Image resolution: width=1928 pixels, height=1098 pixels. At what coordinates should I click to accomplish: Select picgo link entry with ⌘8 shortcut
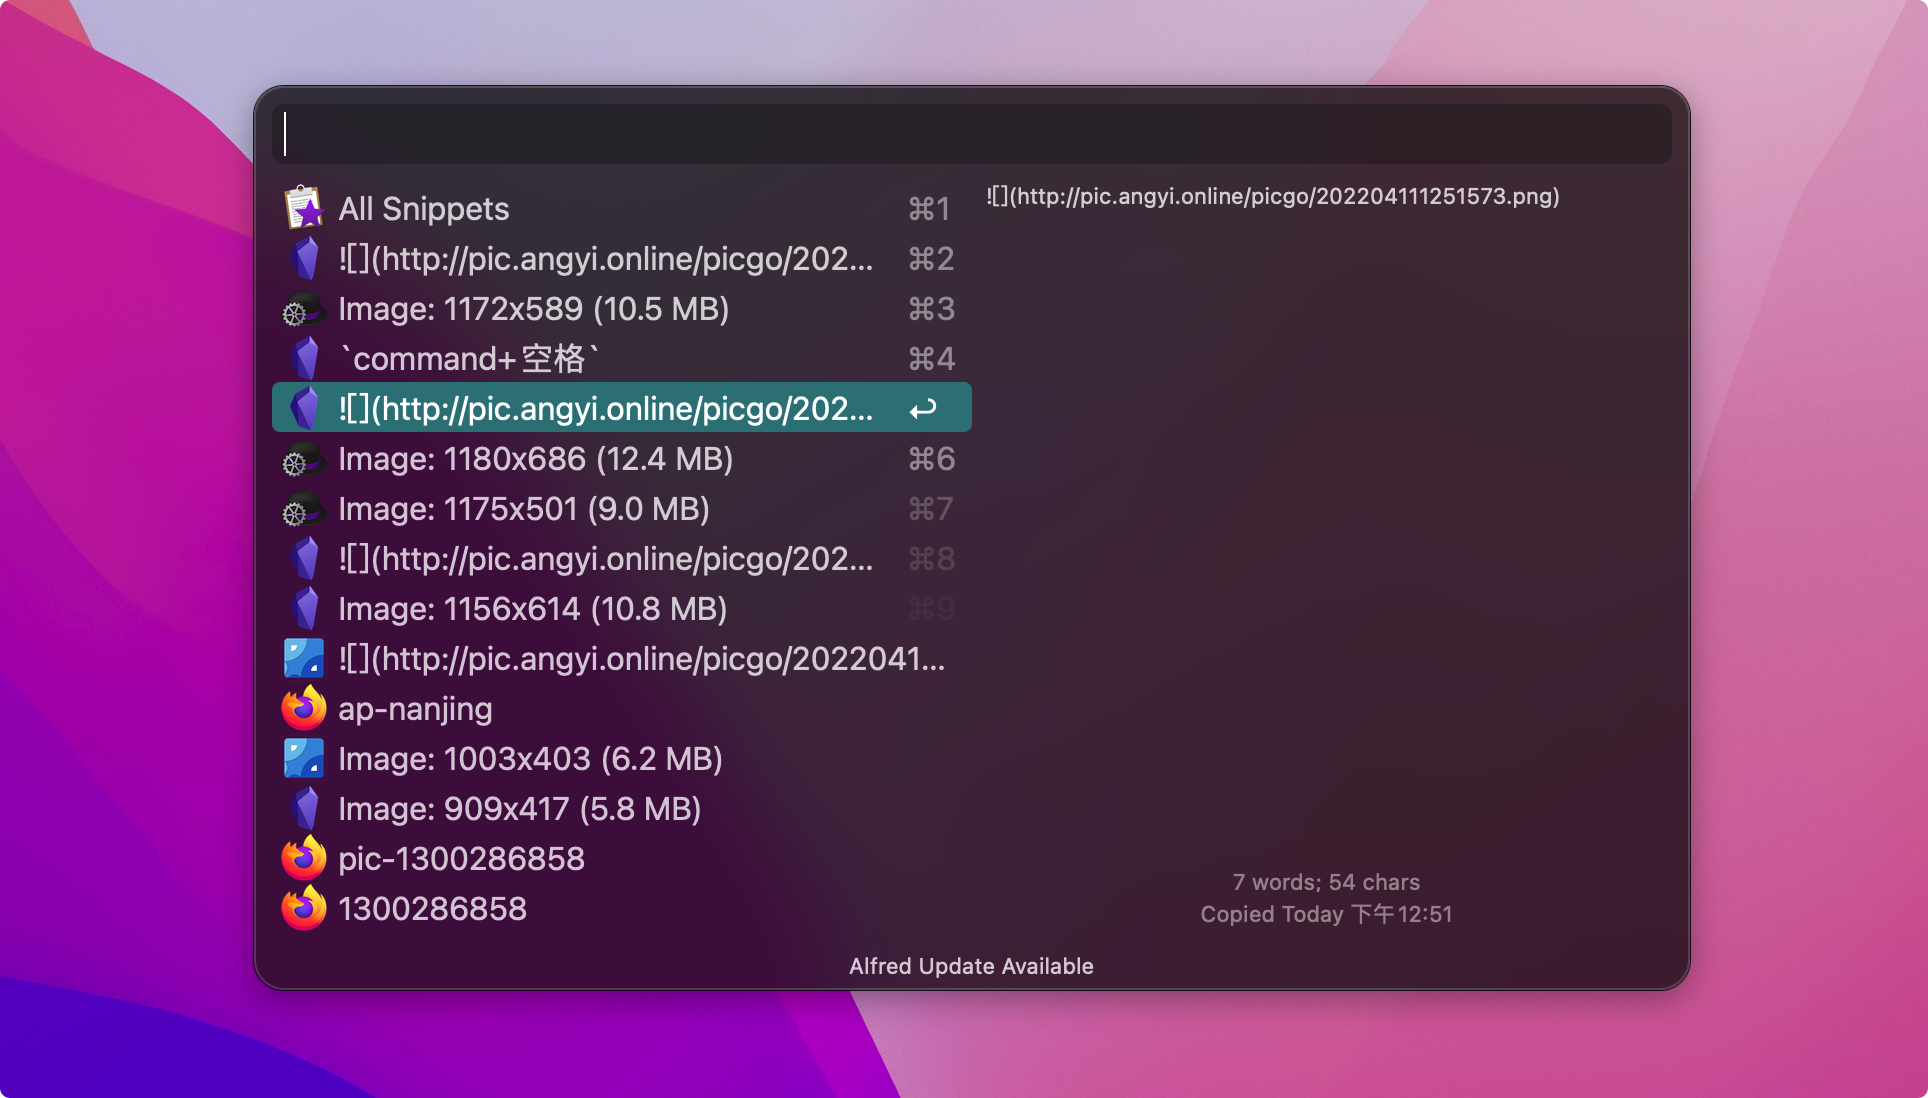coord(622,558)
